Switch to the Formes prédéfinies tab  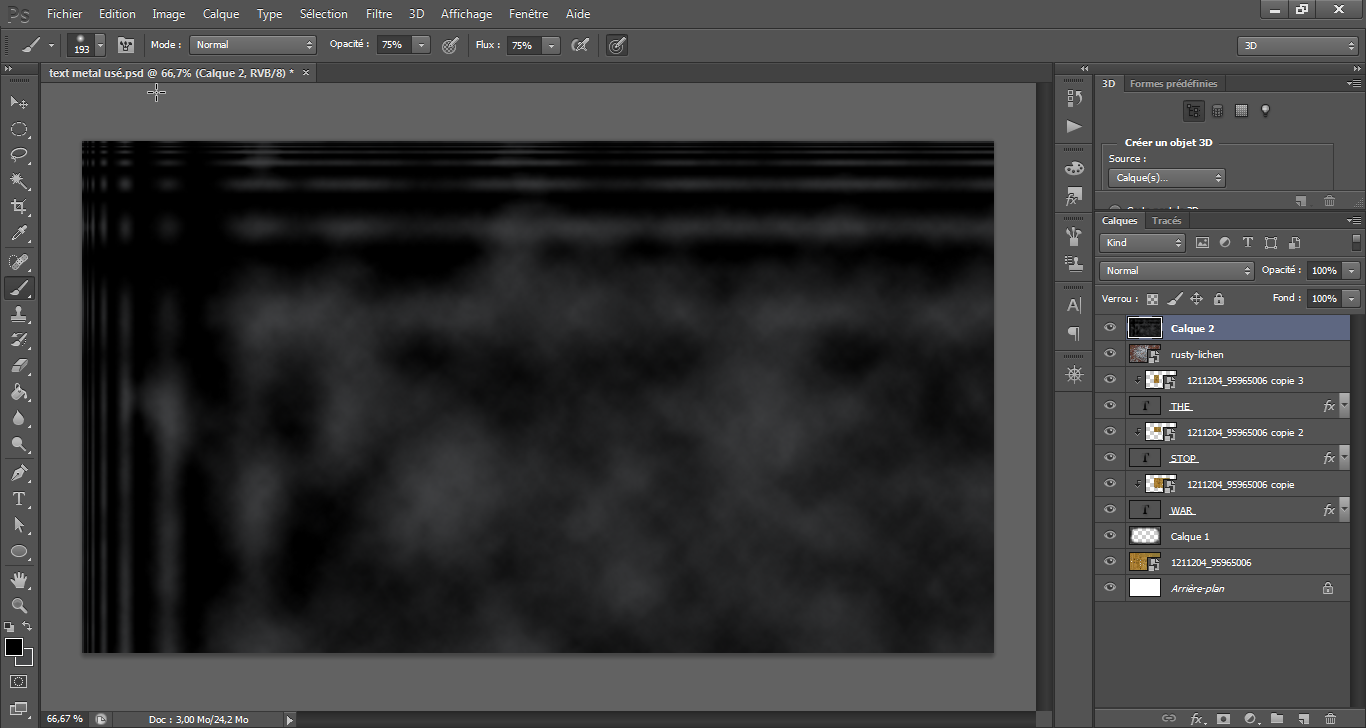click(x=1173, y=84)
